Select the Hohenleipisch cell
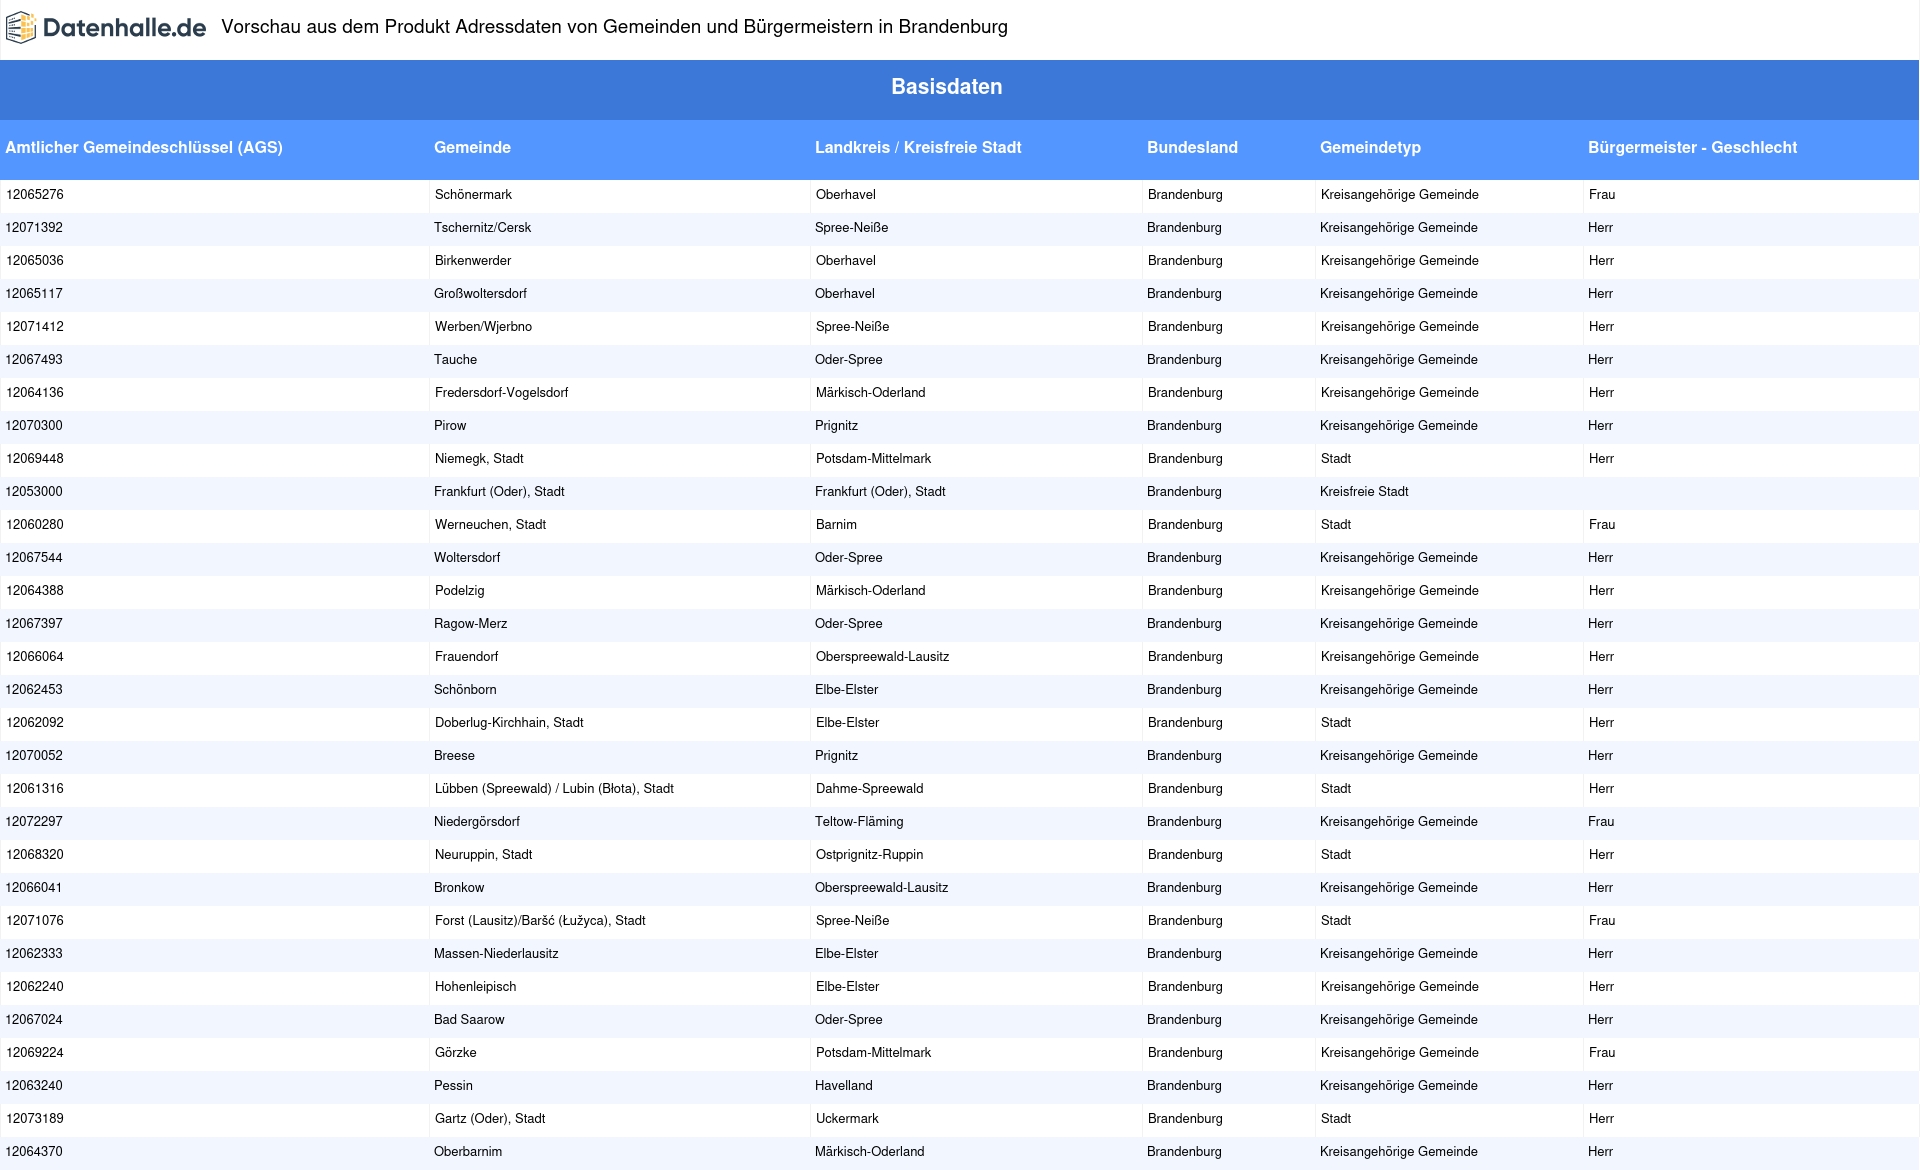The image size is (1920, 1170). click(x=619, y=987)
